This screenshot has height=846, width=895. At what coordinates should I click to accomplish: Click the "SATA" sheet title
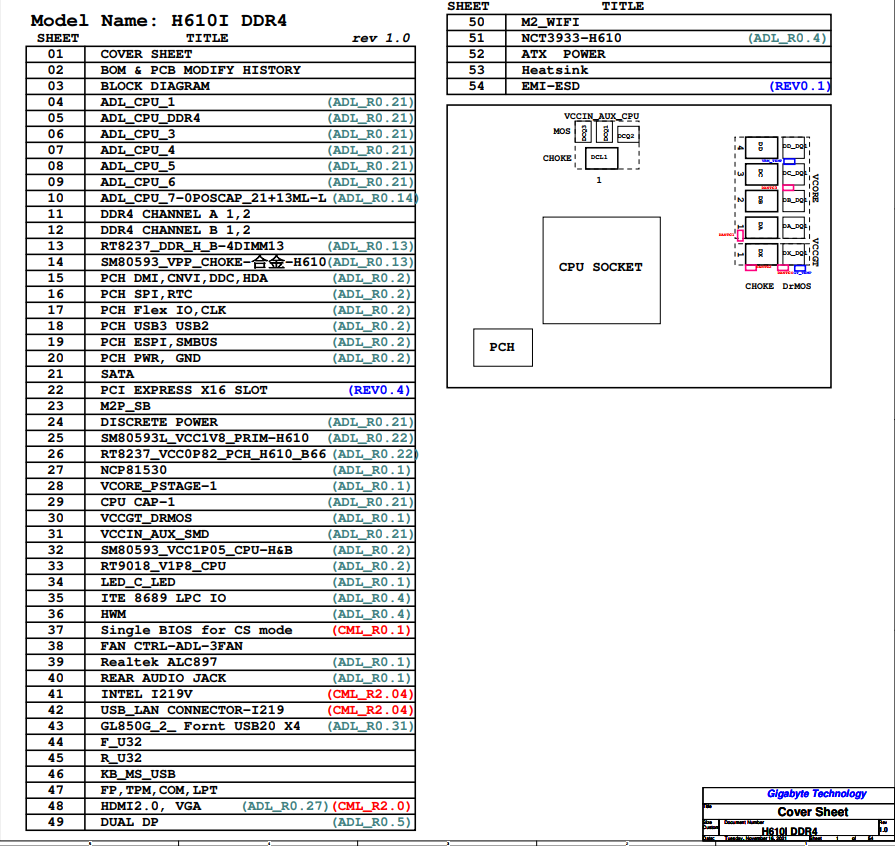click(x=117, y=374)
